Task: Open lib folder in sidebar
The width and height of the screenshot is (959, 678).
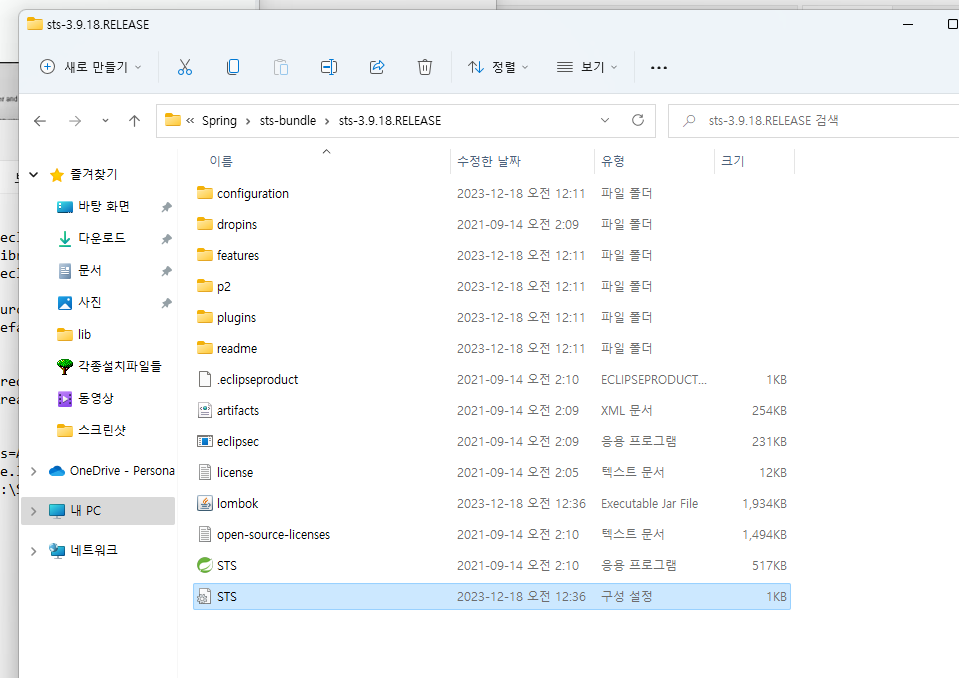Action: (x=84, y=334)
